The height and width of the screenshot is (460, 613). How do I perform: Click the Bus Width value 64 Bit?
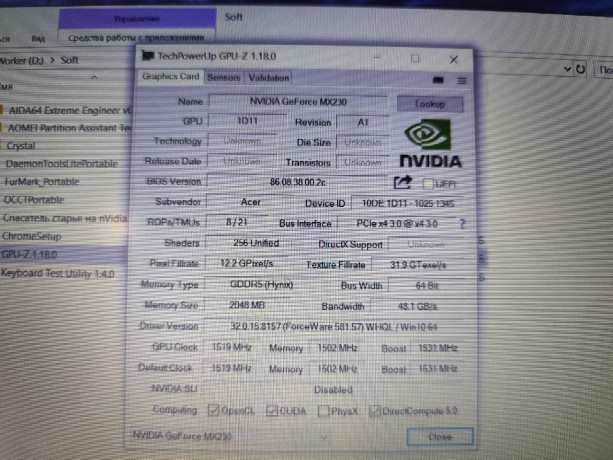pyautogui.click(x=427, y=286)
